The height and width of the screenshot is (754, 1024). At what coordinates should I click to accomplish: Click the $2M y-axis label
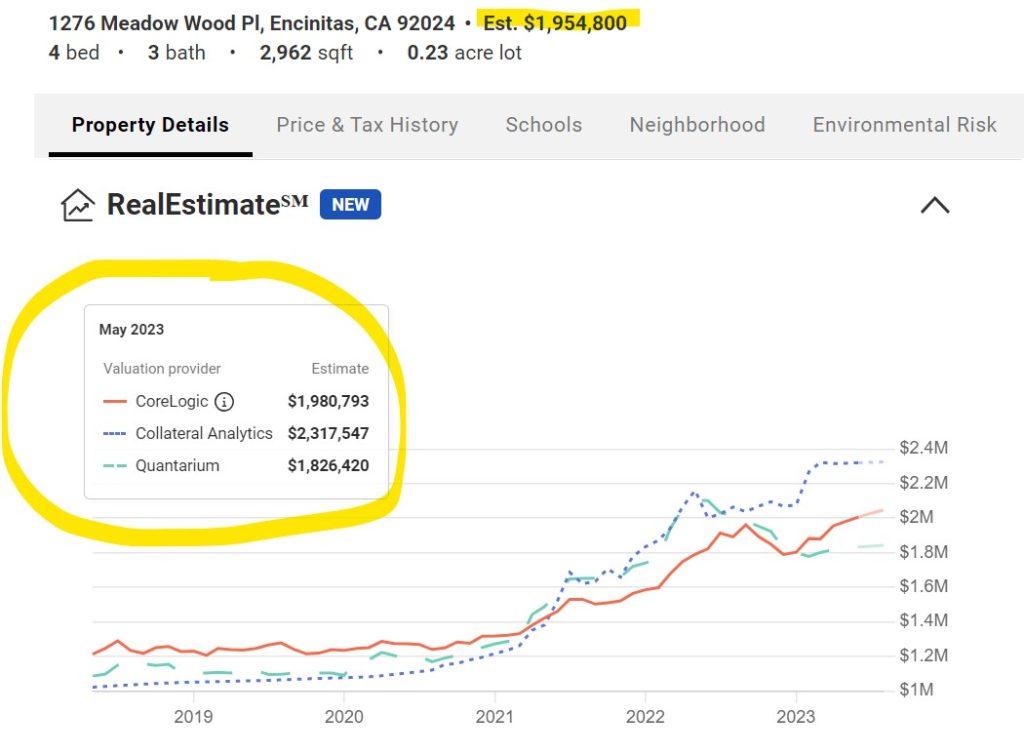coord(916,517)
